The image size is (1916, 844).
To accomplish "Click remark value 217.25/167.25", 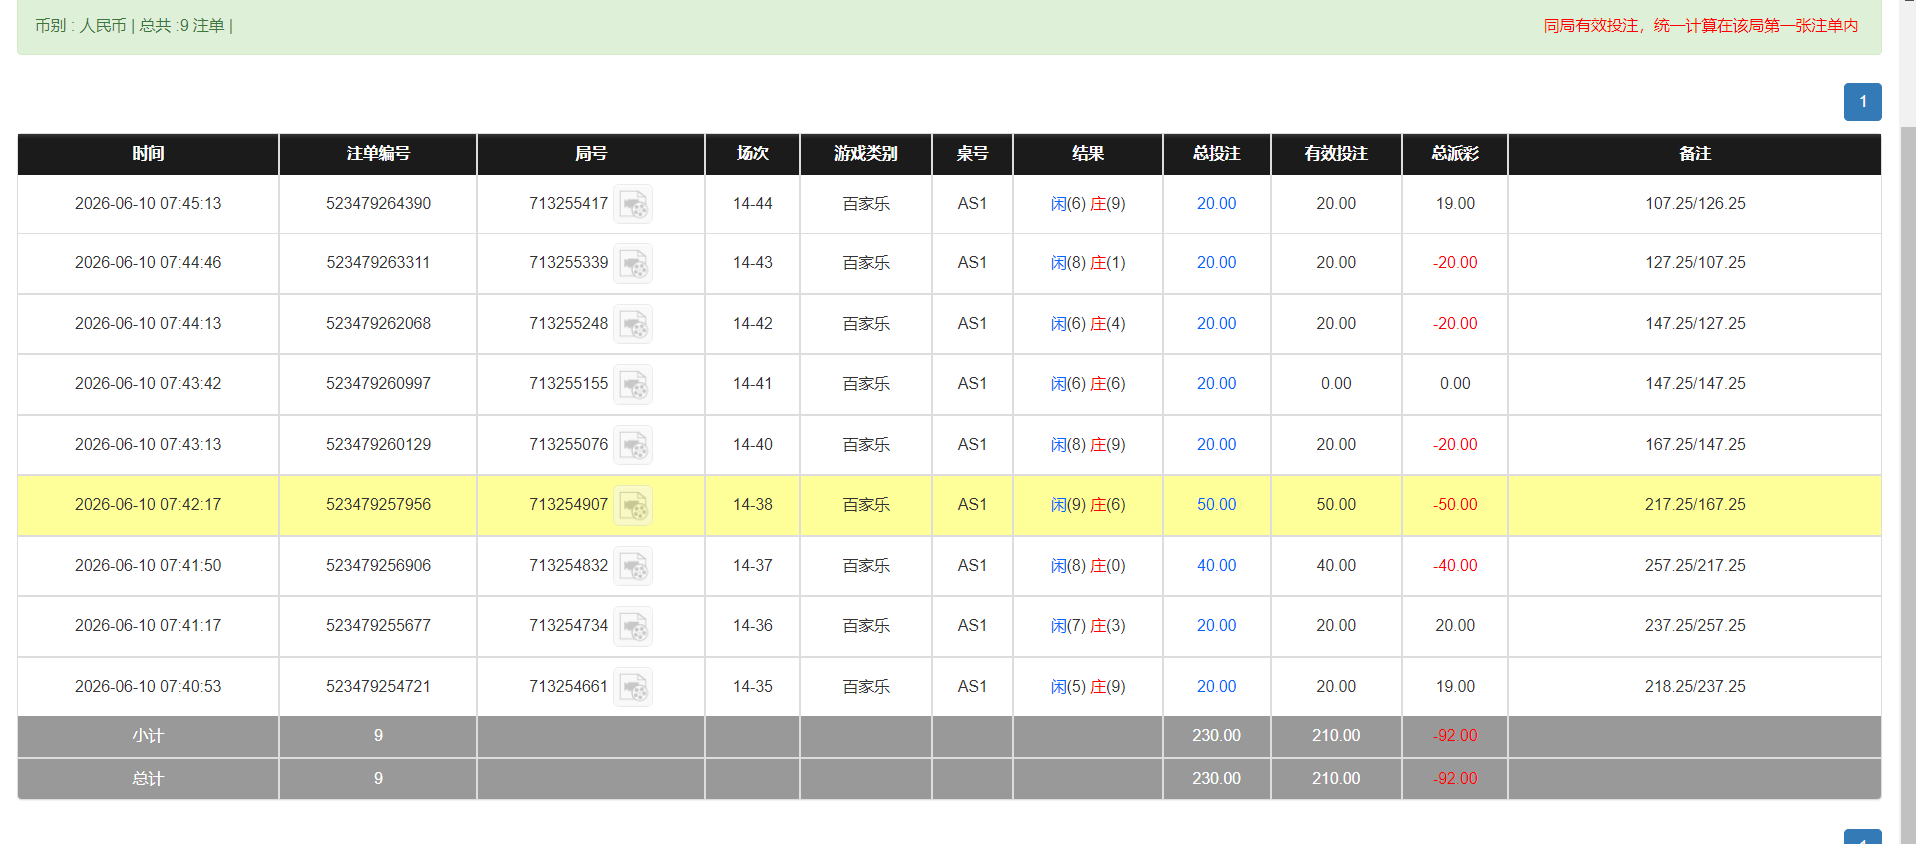I will tap(1695, 504).
